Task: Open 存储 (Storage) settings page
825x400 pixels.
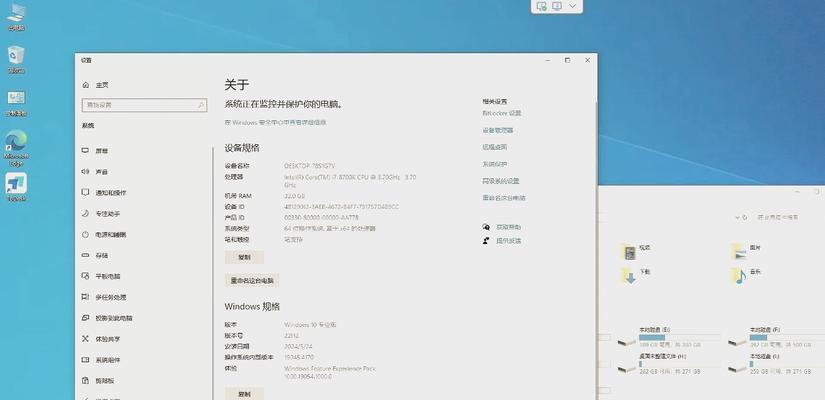Action: pos(95,255)
